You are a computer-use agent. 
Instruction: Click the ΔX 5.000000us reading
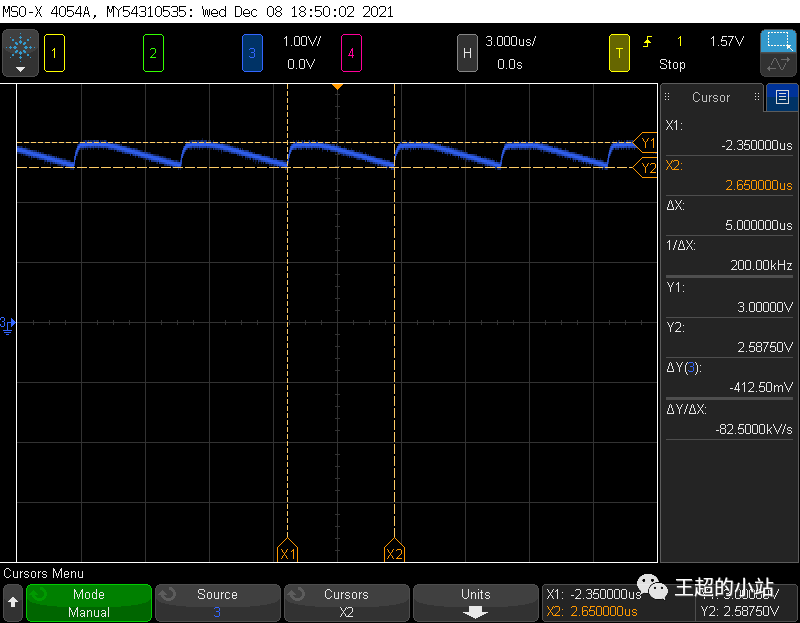[759, 225]
